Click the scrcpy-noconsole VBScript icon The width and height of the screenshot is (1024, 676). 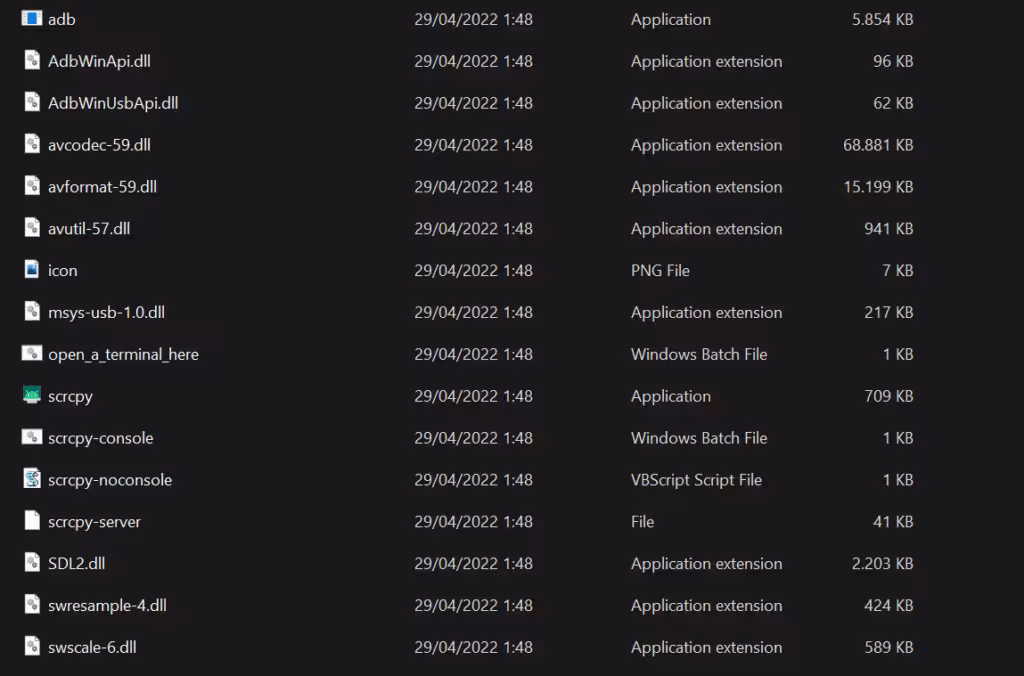coord(32,478)
